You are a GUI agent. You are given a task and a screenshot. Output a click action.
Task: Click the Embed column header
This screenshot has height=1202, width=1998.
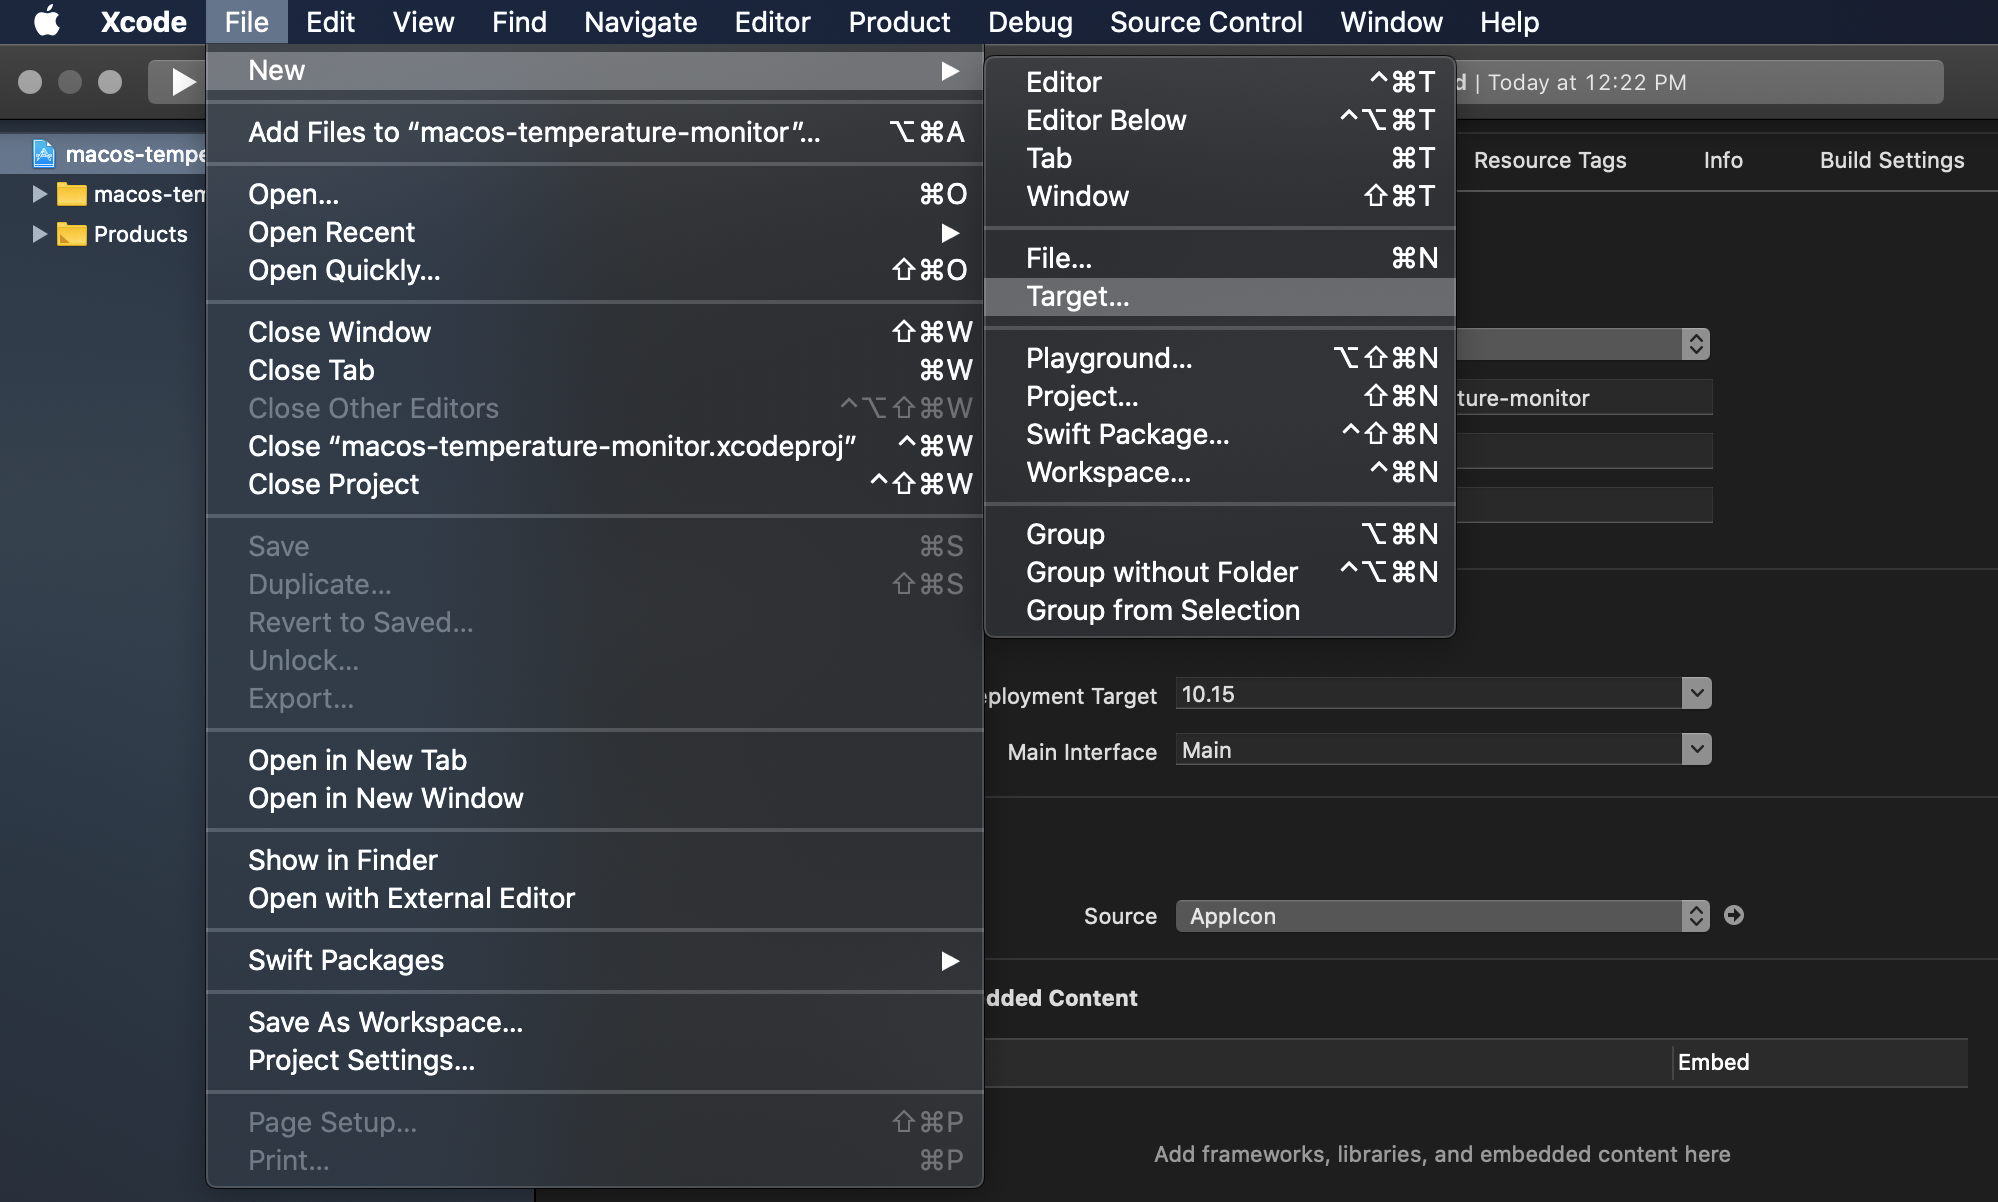[1713, 1062]
